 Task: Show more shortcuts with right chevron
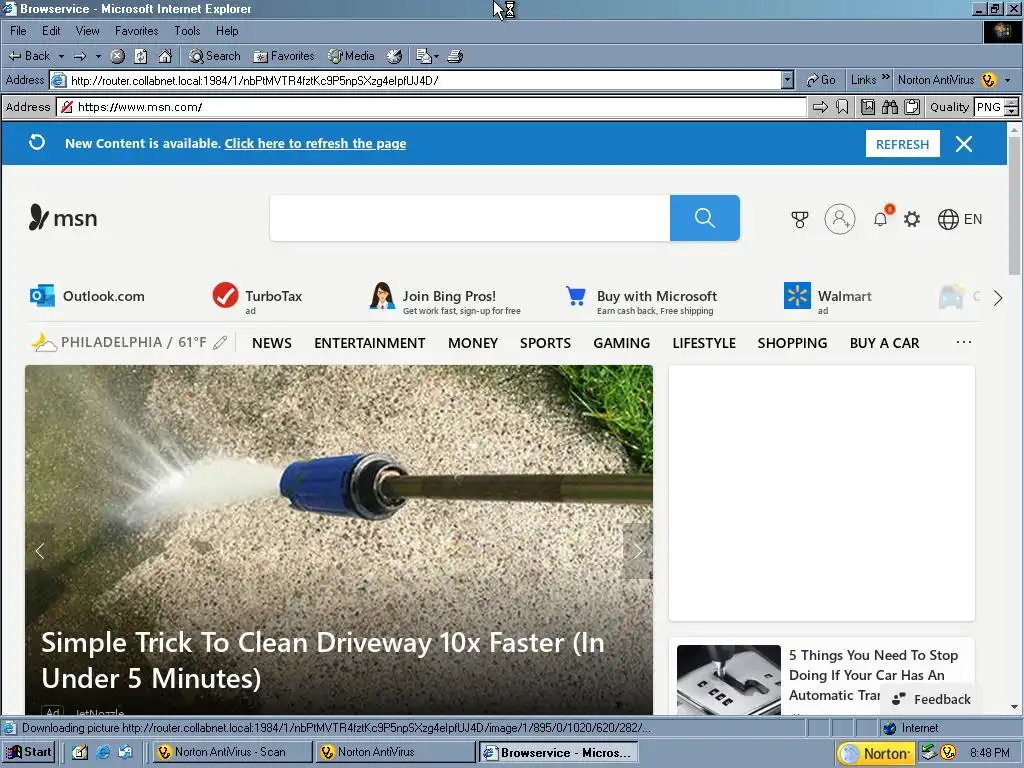coord(998,298)
